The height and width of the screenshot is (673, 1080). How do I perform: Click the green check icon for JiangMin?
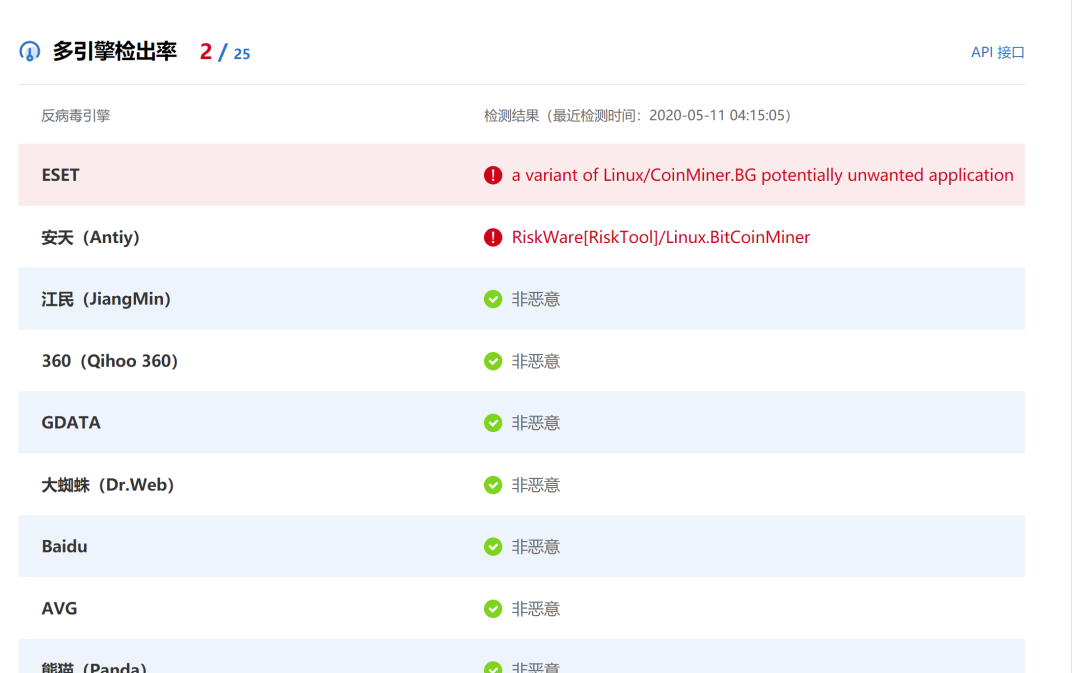coord(492,299)
